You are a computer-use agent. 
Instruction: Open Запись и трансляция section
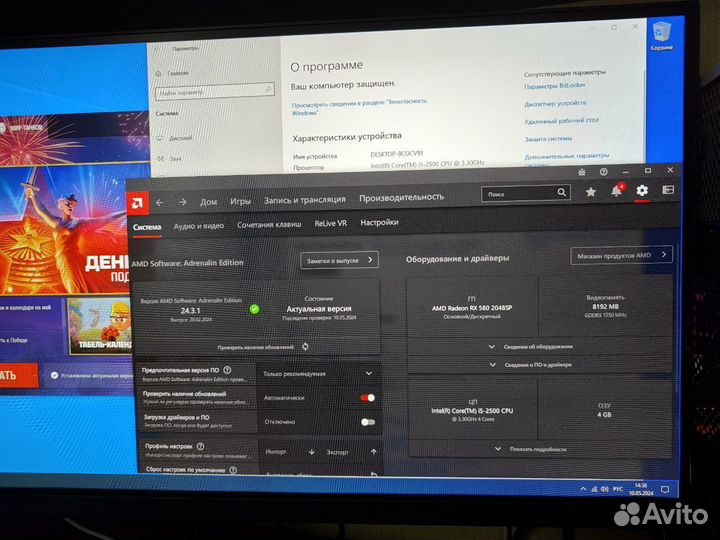click(x=304, y=199)
